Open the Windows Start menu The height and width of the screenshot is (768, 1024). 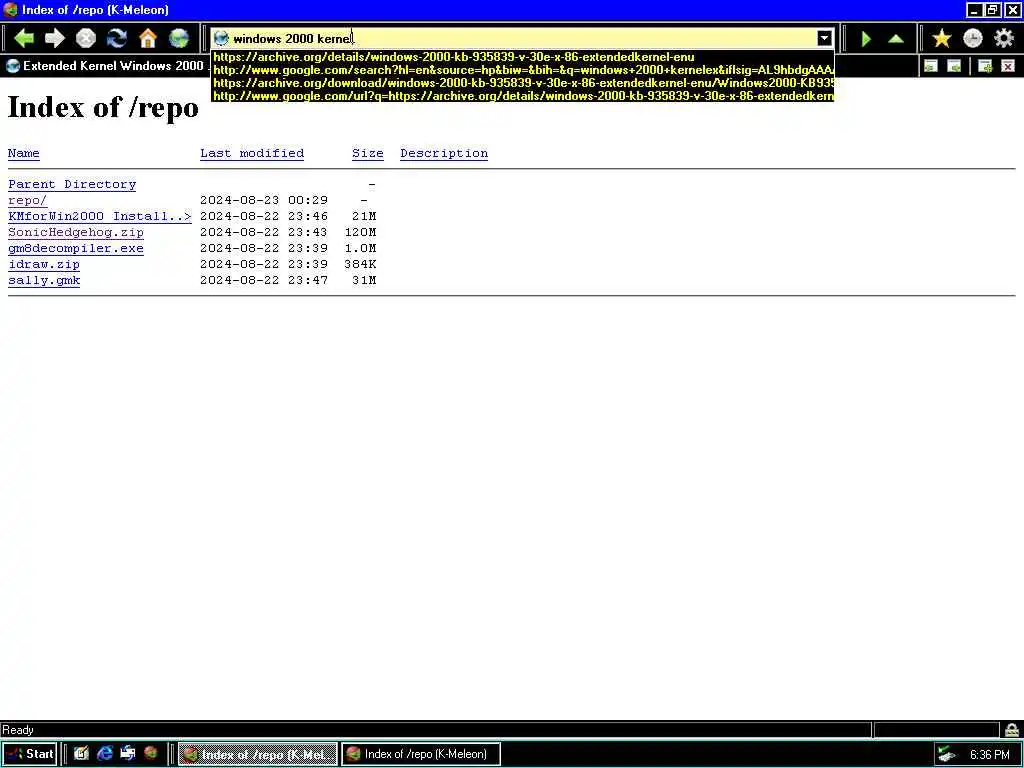[30, 754]
